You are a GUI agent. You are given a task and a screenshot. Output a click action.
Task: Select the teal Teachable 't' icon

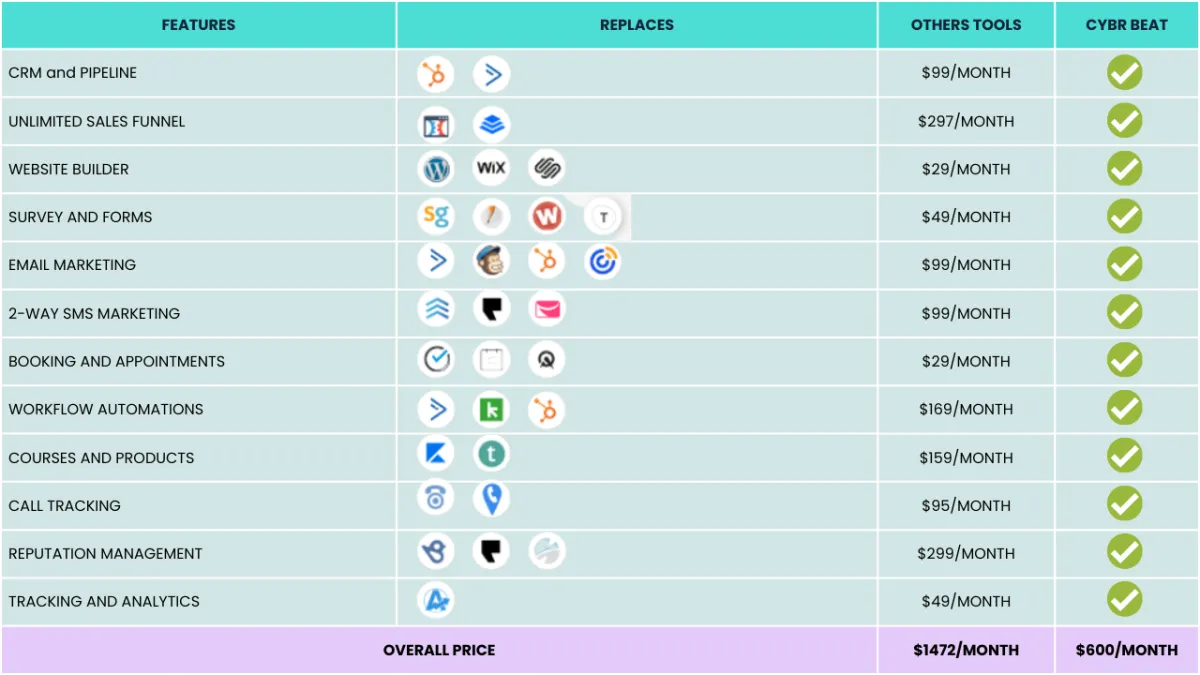tap(491, 455)
